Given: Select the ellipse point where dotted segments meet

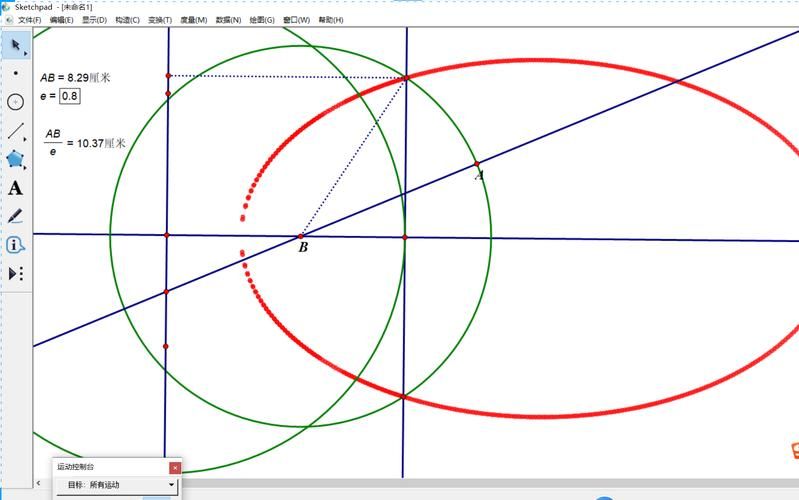Looking at the screenshot, I should (406, 77).
